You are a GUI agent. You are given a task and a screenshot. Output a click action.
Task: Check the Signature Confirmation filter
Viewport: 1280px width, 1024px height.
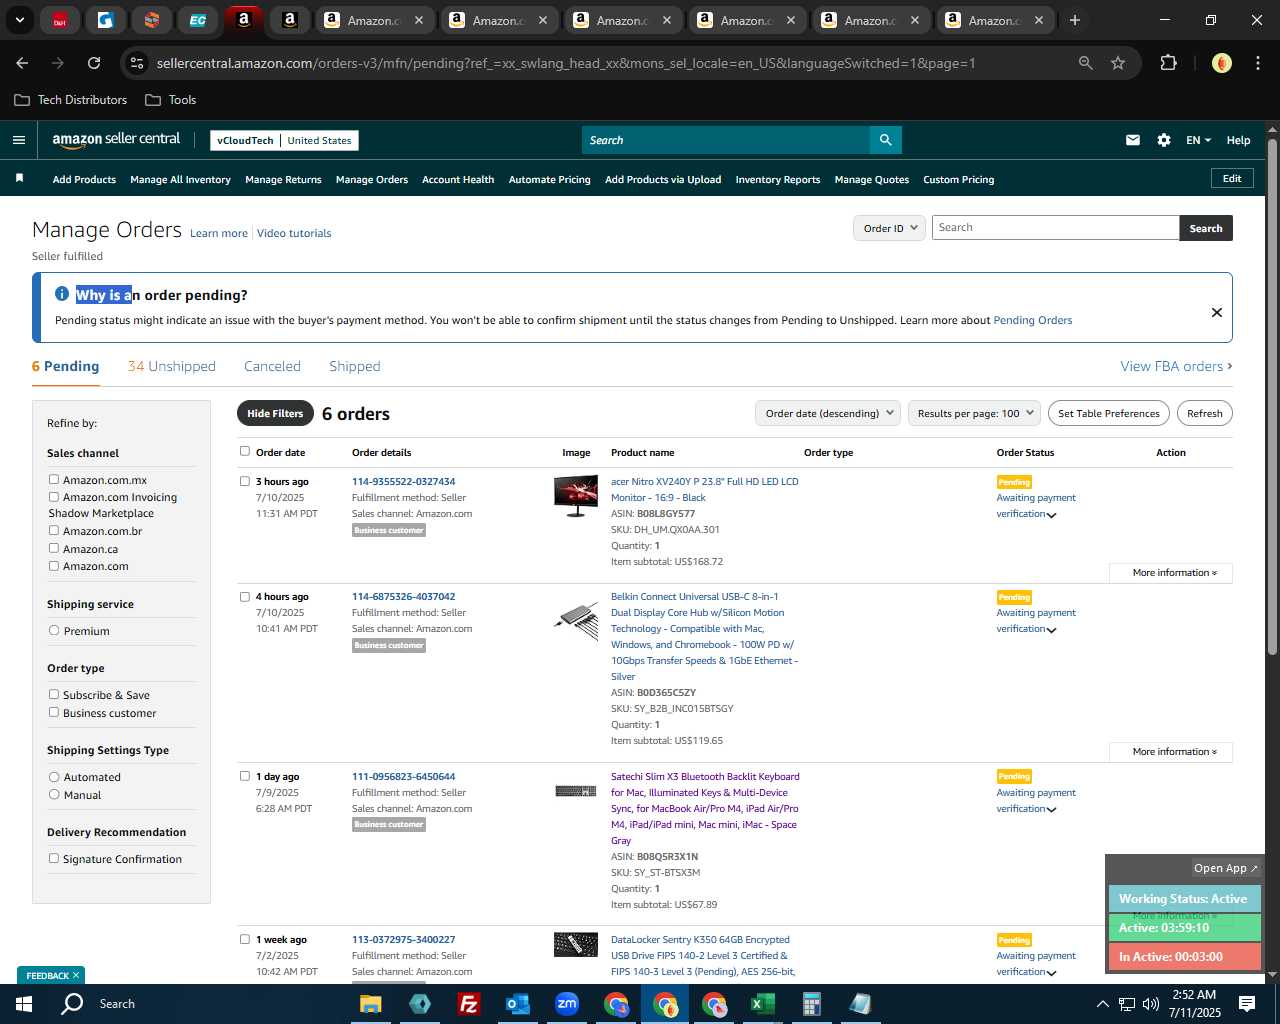tap(54, 858)
